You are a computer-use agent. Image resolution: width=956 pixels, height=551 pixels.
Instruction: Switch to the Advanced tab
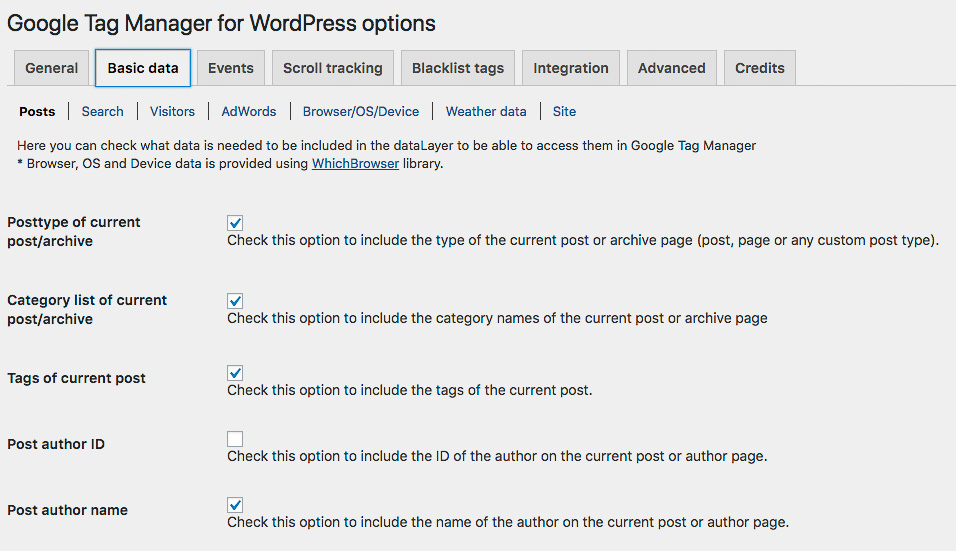671,68
